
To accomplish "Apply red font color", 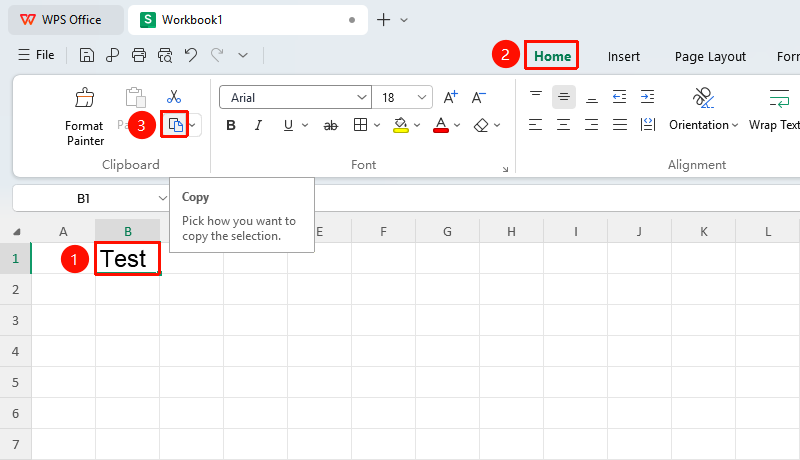I will point(441,125).
